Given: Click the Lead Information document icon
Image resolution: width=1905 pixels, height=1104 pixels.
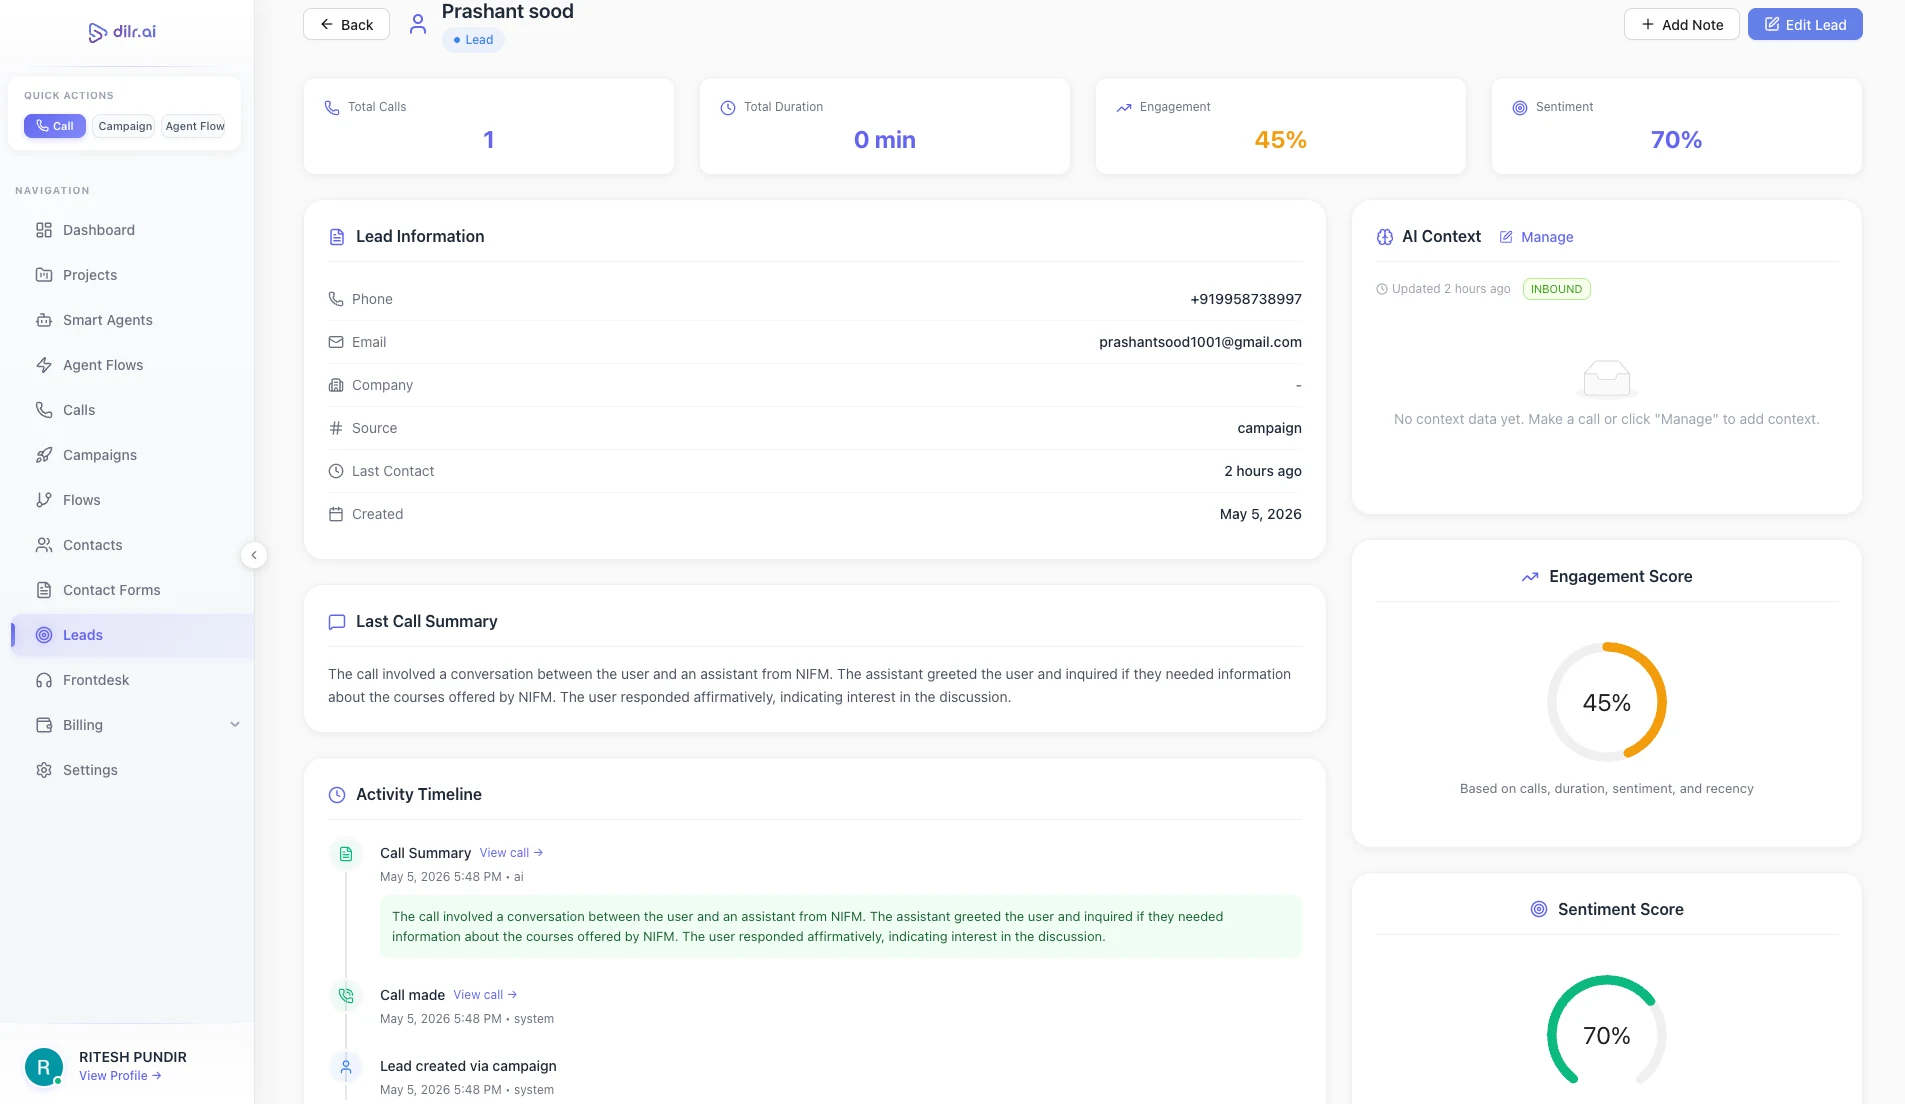Looking at the screenshot, I should [337, 237].
